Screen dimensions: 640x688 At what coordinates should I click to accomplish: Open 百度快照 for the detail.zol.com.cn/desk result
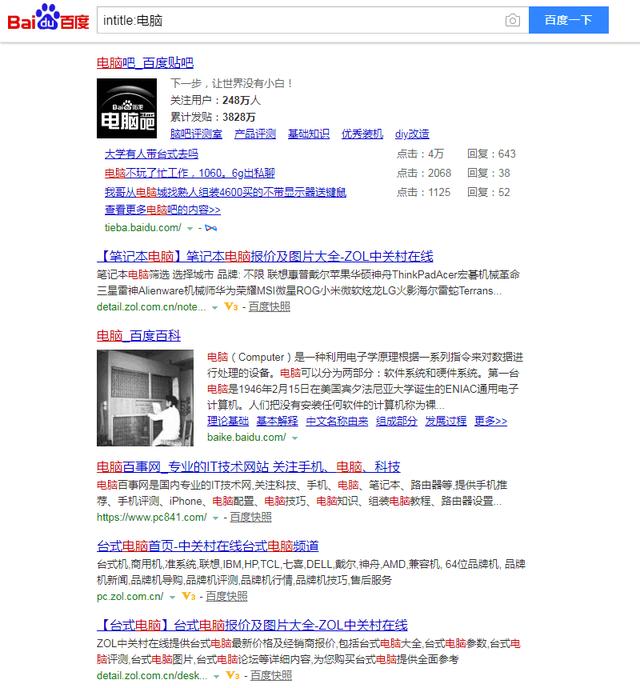pyautogui.click(x=271, y=675)
